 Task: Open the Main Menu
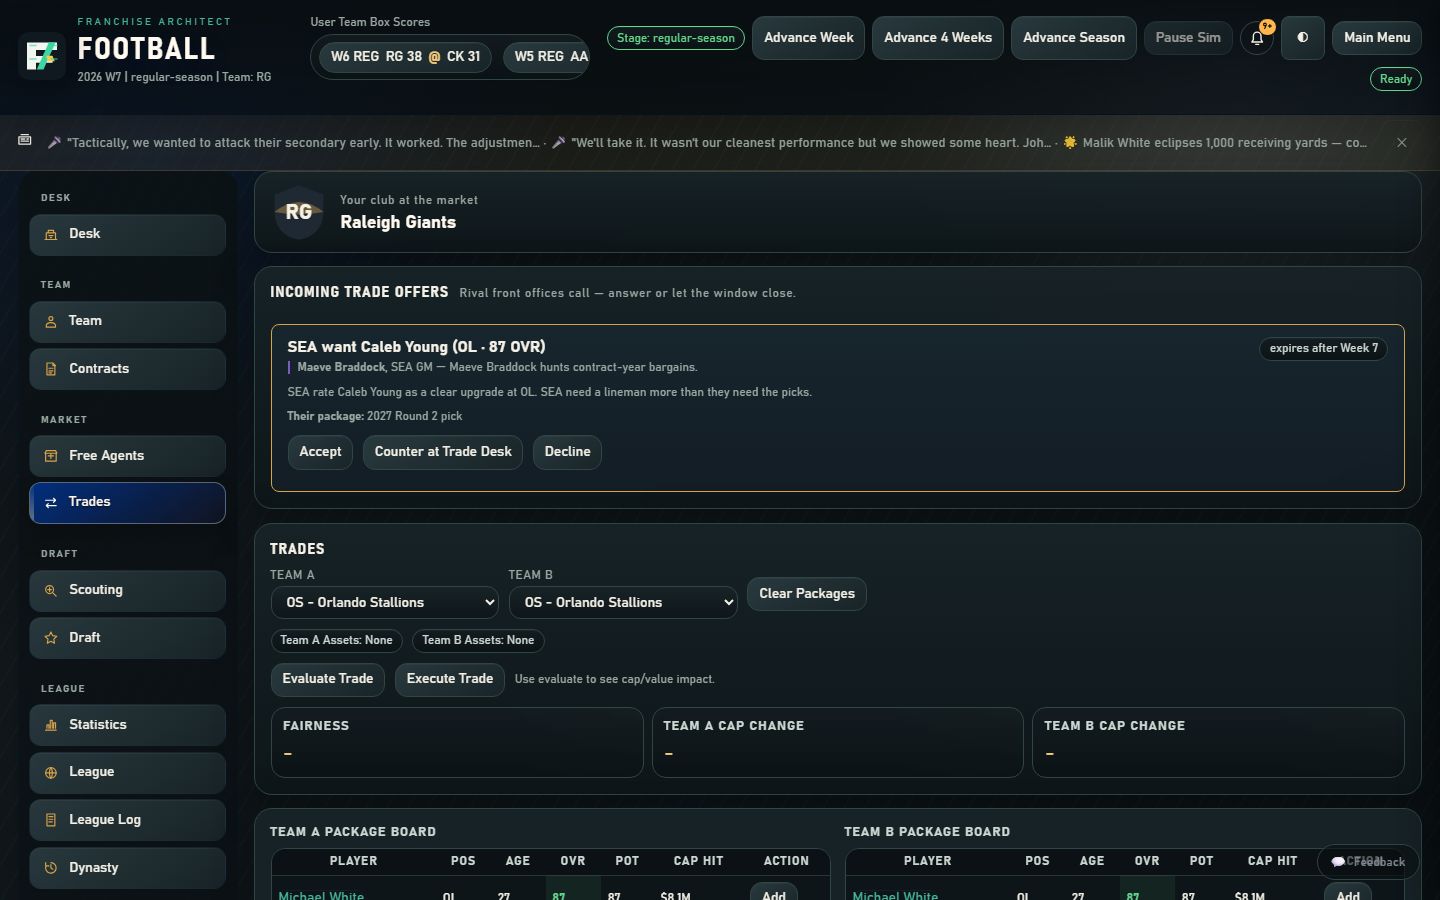click(x=1377, y=38)
